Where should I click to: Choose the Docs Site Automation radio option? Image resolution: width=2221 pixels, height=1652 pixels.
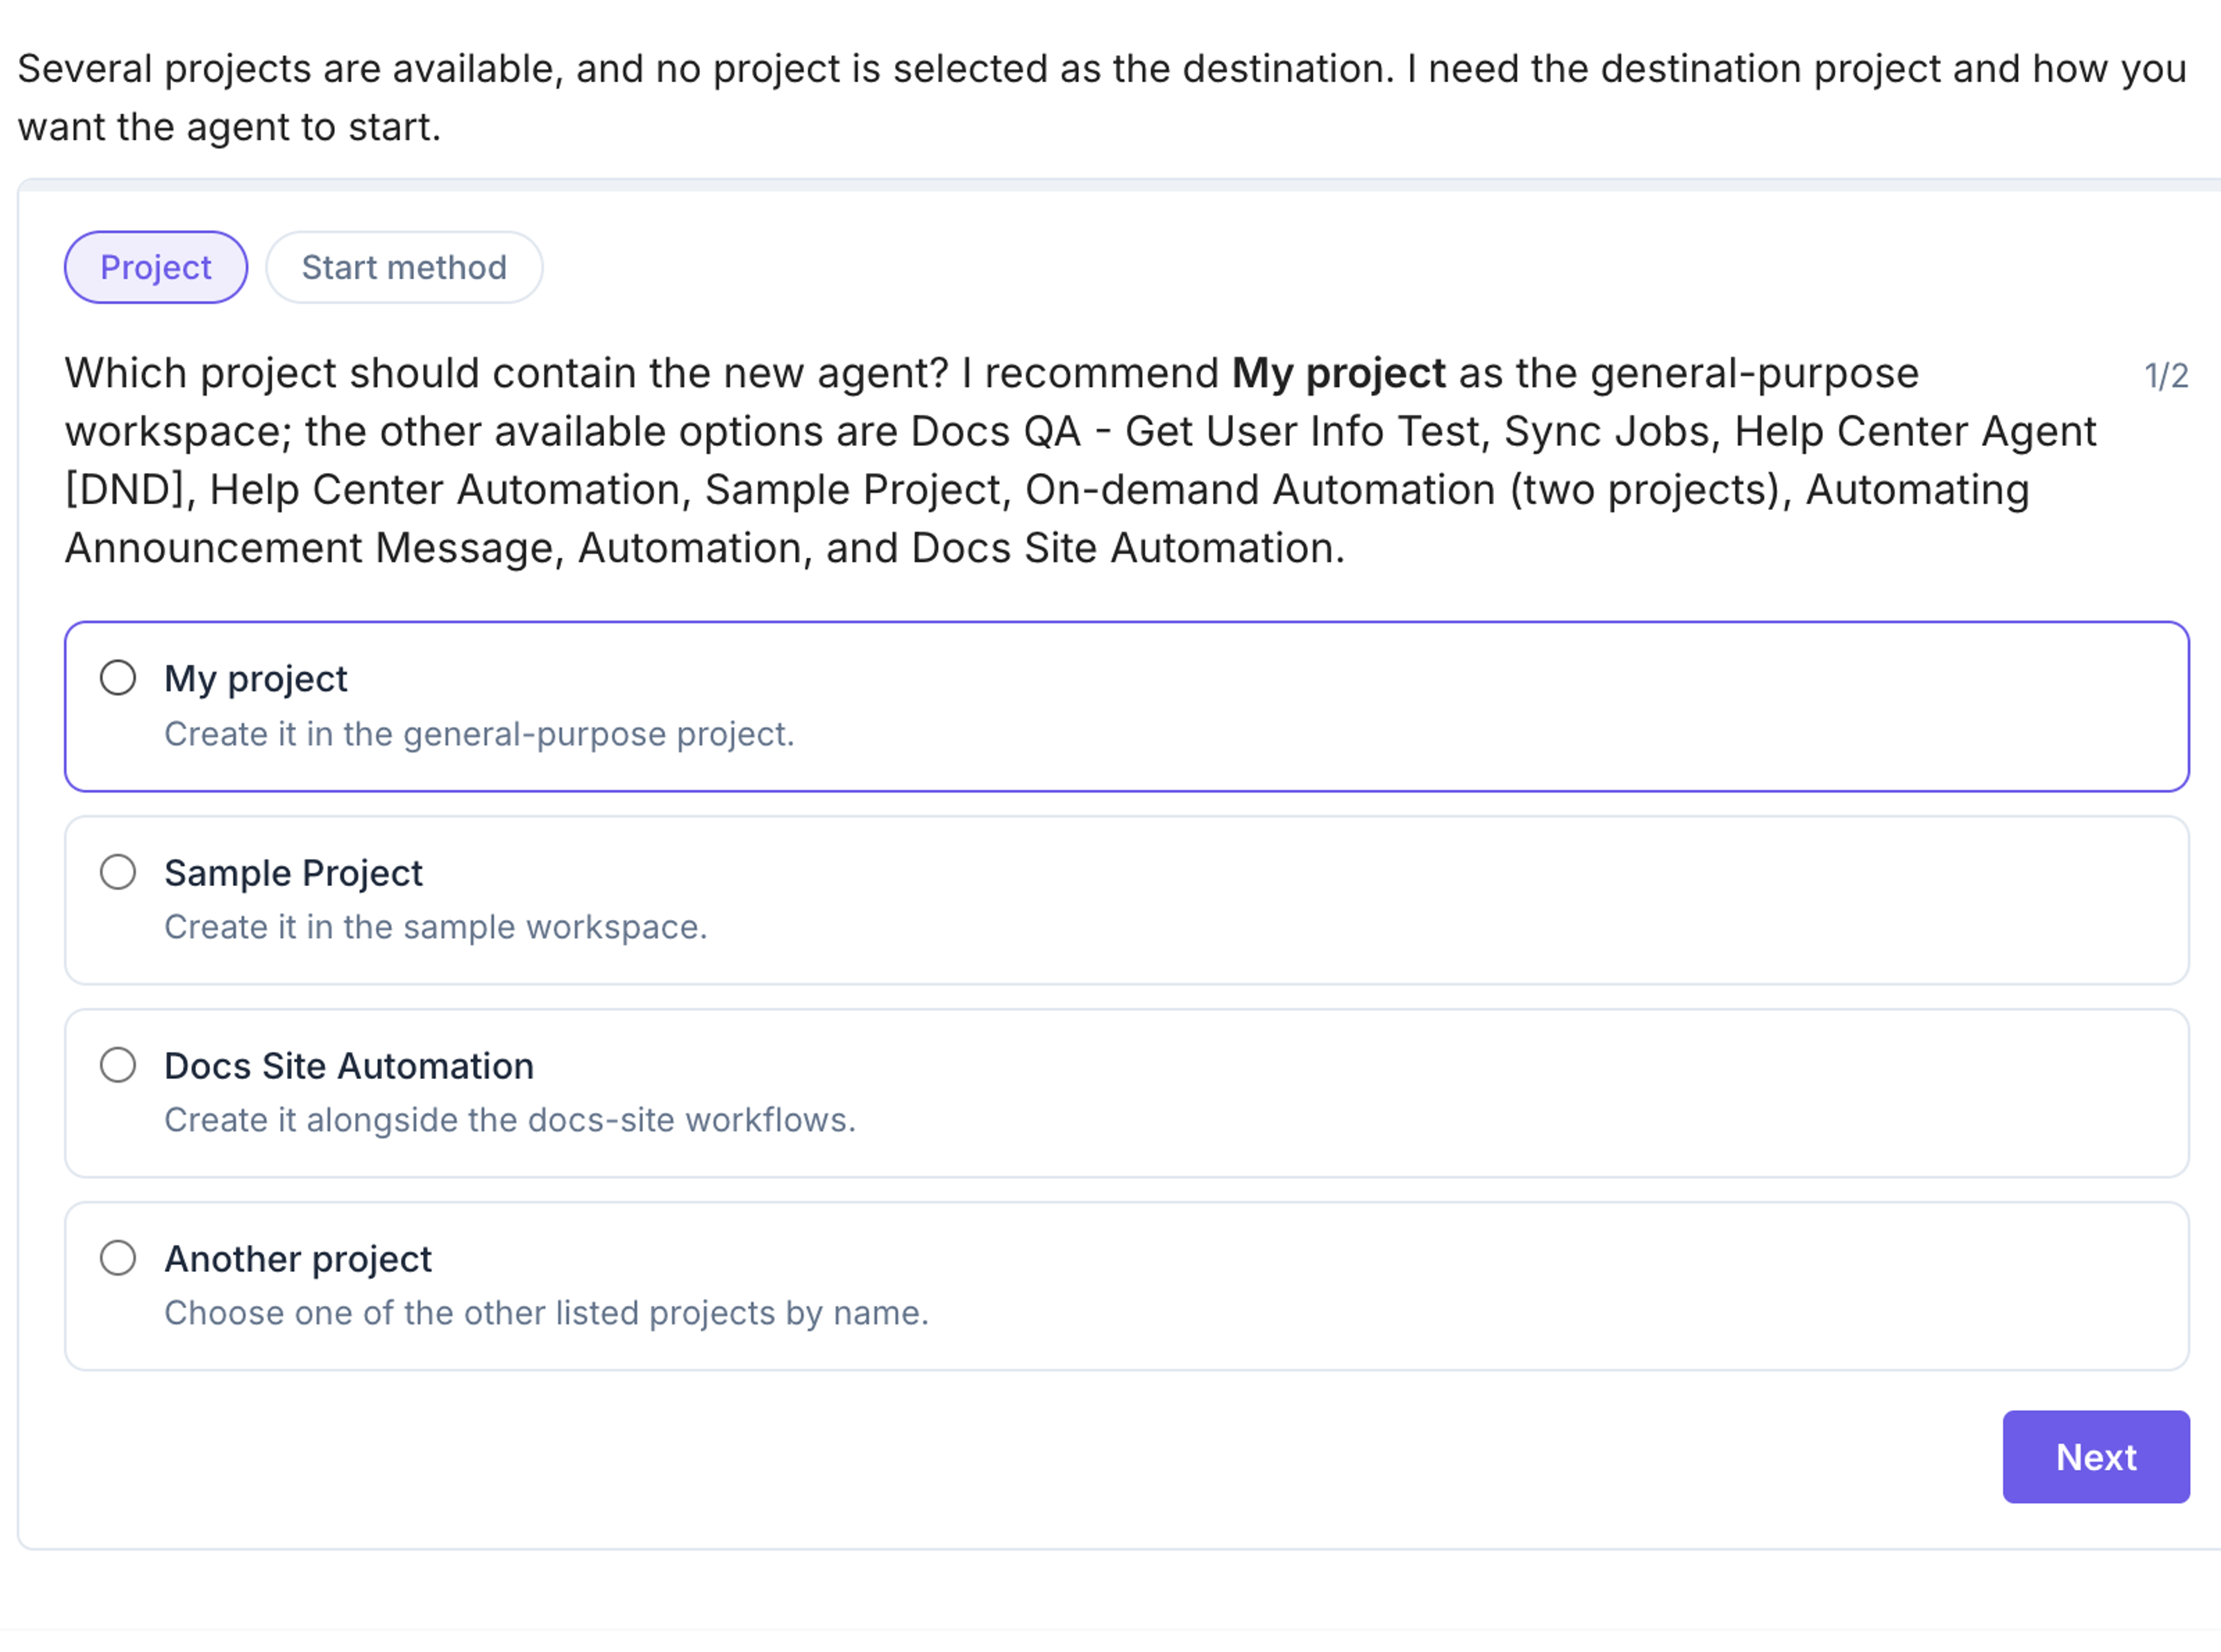pyautogui.click(x=118, y=1065)
